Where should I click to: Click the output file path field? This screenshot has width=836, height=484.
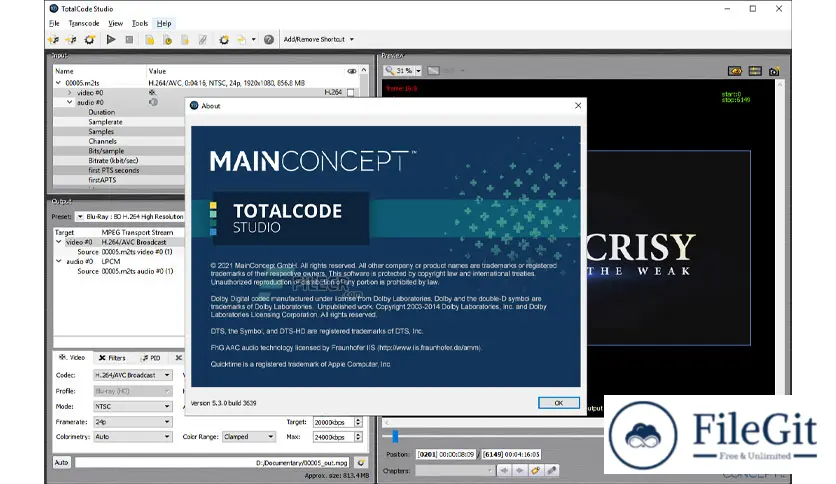[x=213, y=463]
